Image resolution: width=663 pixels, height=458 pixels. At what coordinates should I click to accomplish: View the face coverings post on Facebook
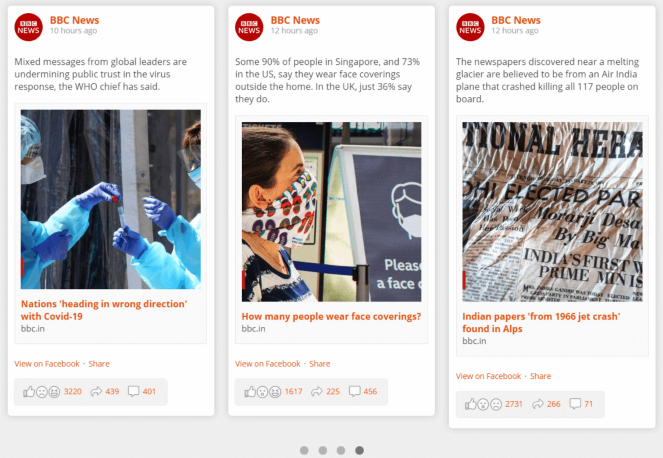click(268, 364)
